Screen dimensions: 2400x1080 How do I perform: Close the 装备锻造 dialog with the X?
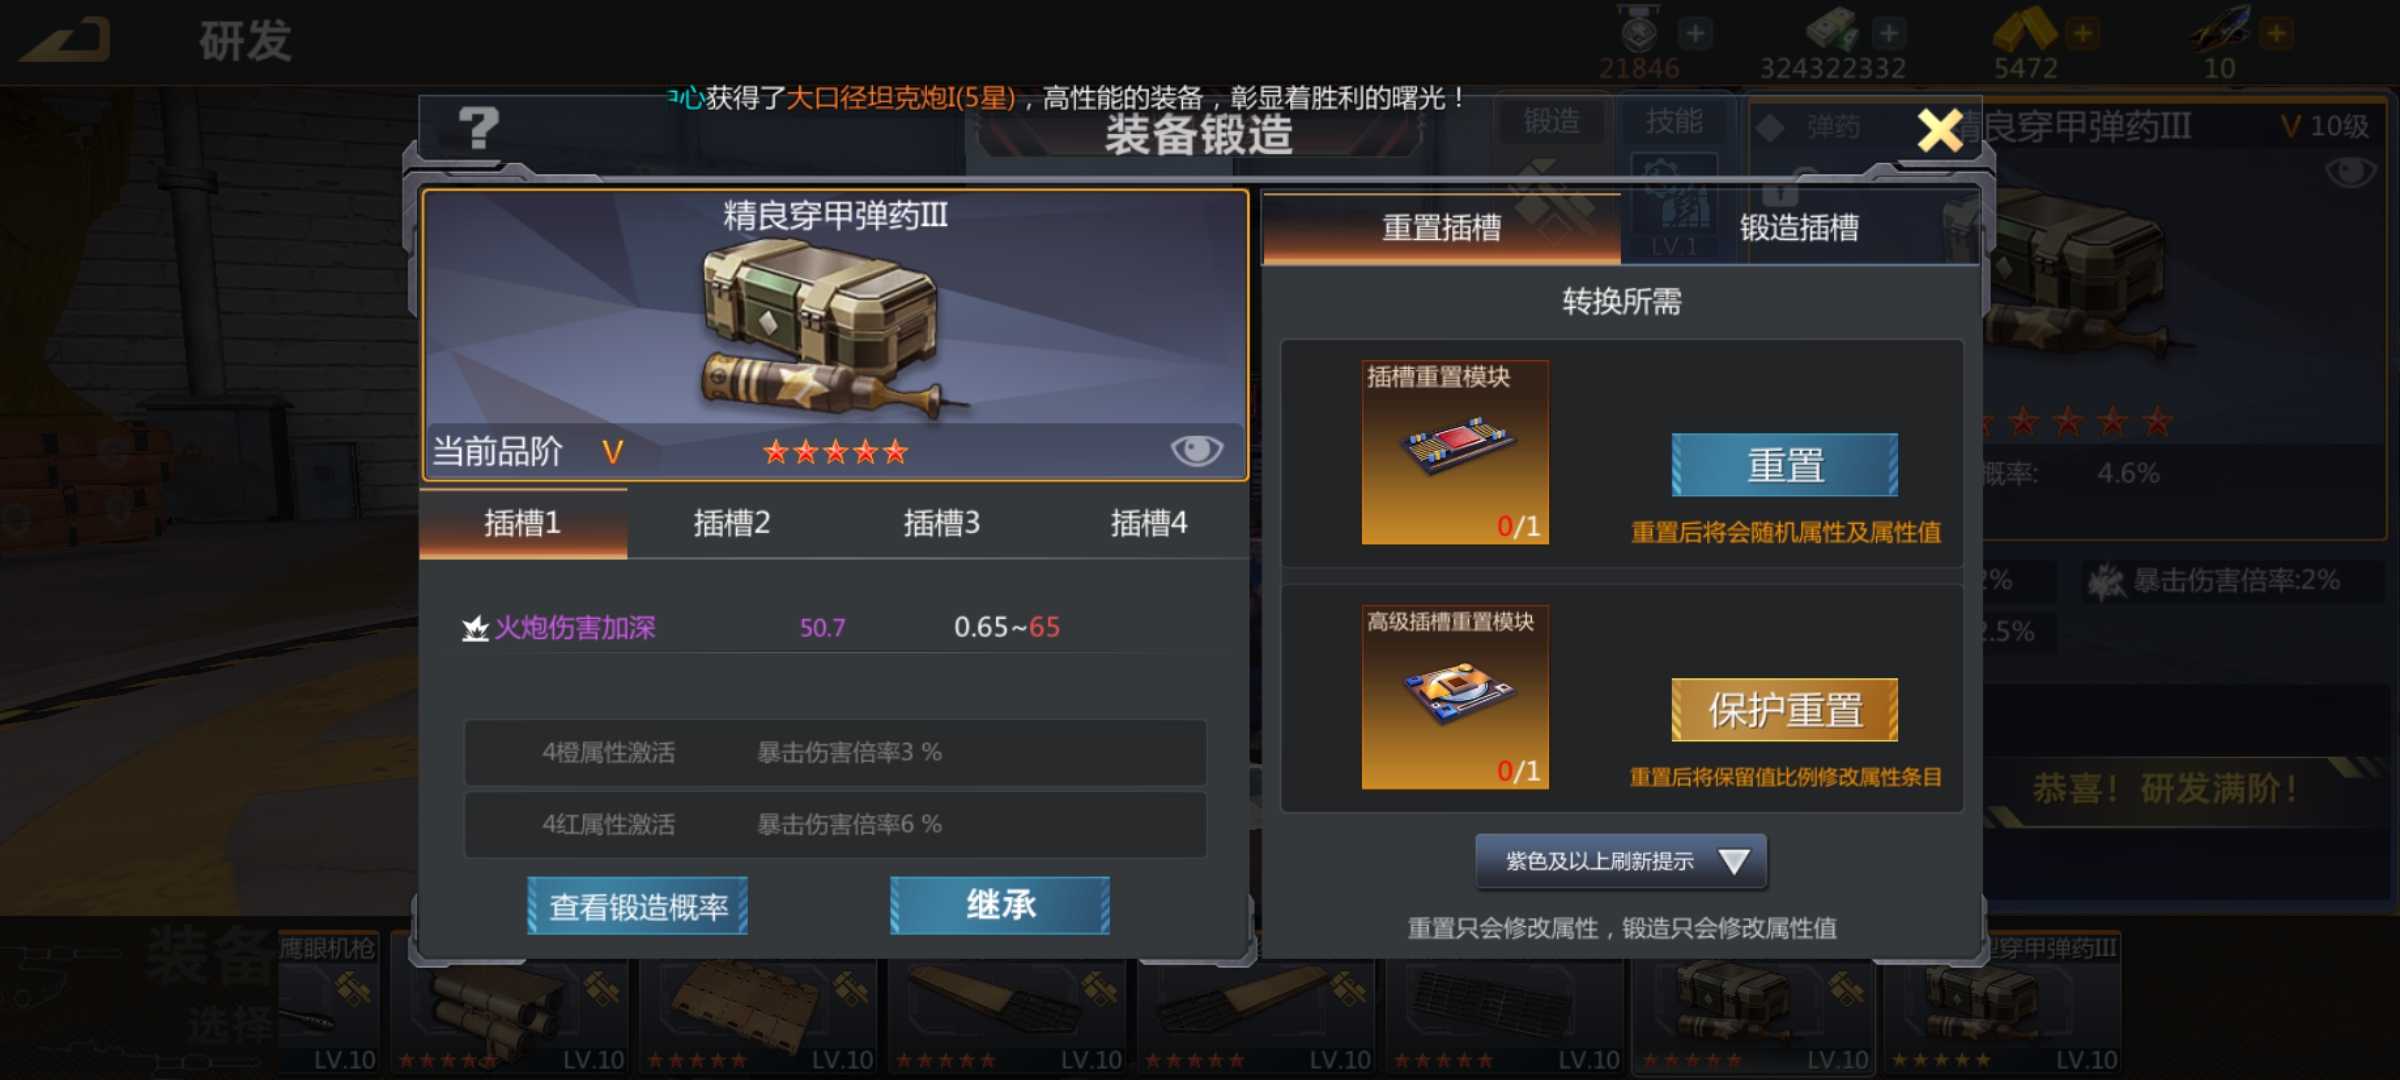pyautogui.click(x=1940, y=130)
